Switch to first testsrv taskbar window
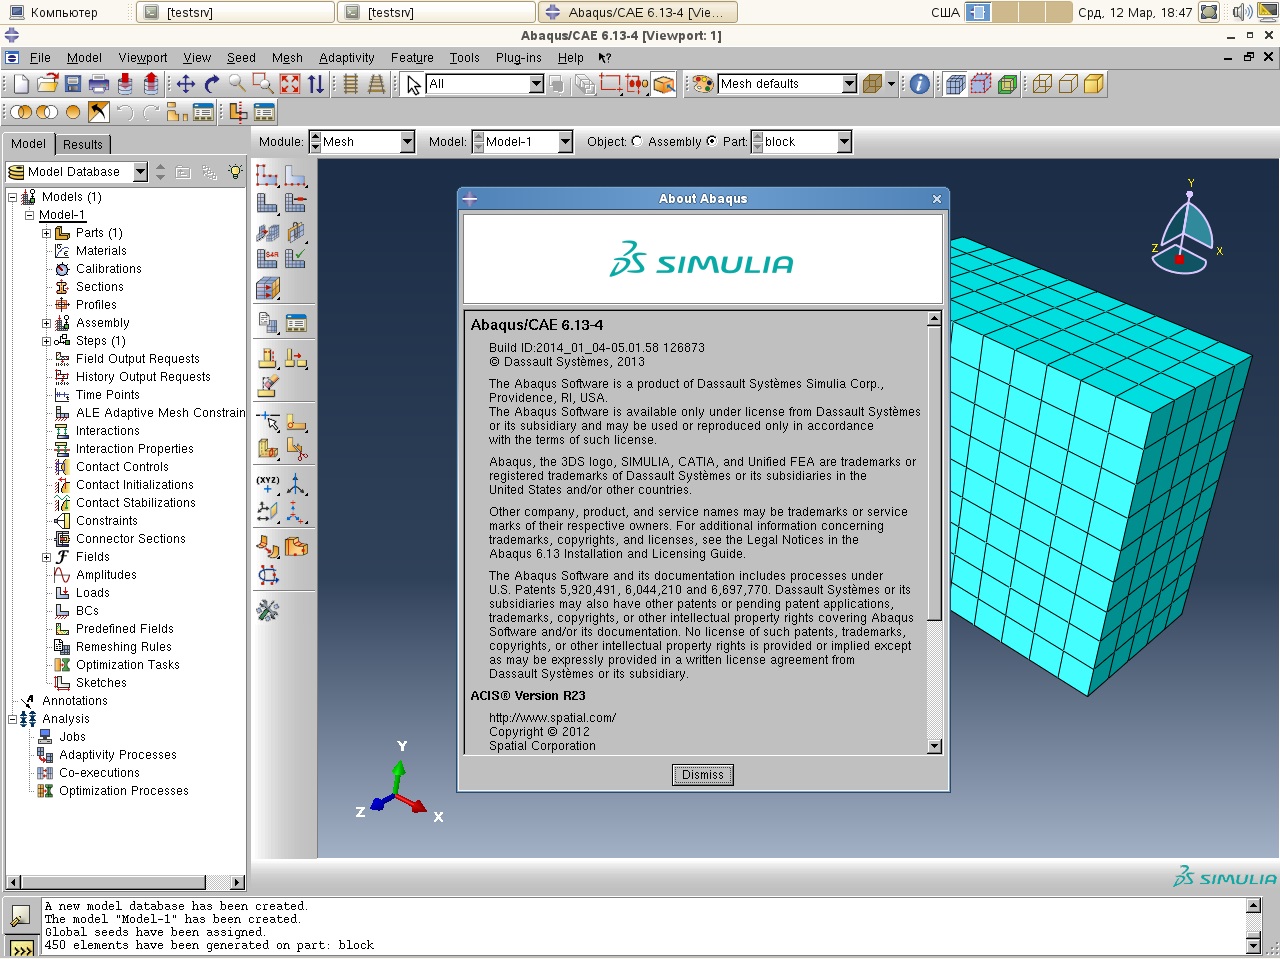 [235, 12]
